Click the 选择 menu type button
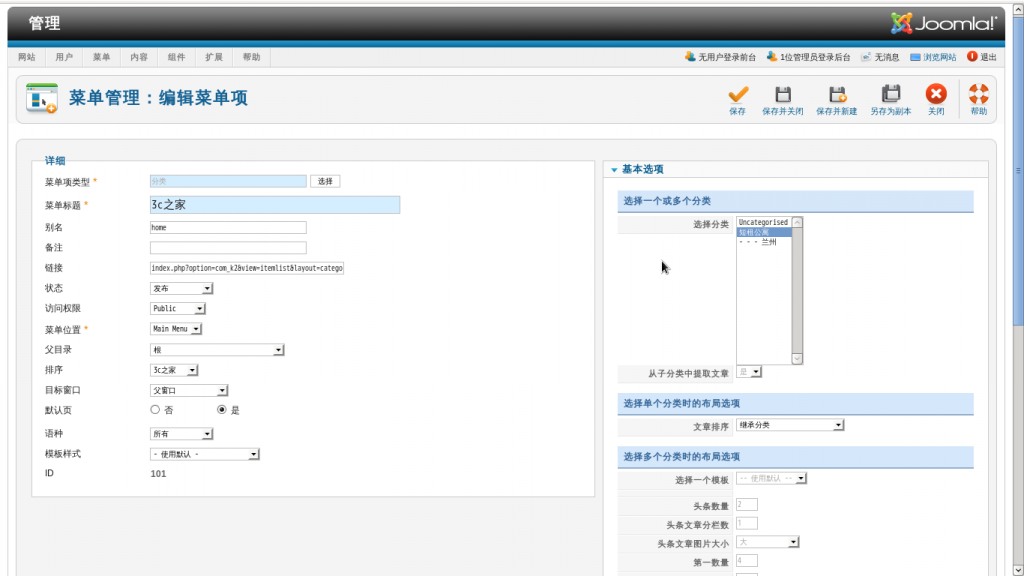 pos(325,181)
